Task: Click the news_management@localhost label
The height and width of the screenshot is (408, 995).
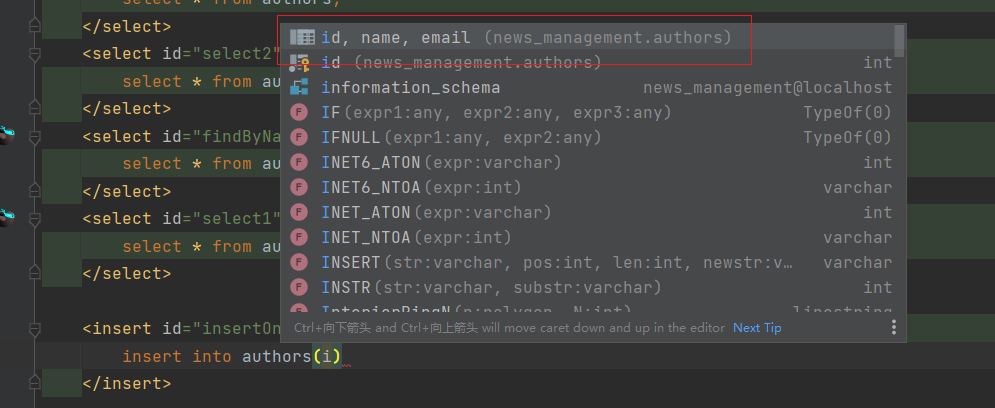Action: [x=767, y=88]
